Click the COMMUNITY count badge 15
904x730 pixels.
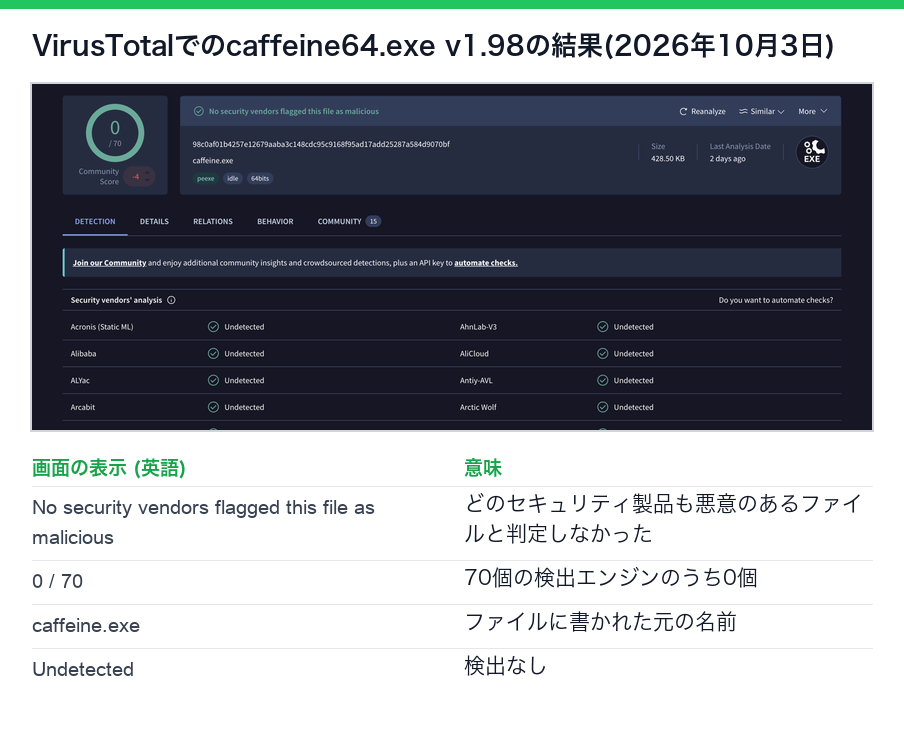click(x=373, y=221)
